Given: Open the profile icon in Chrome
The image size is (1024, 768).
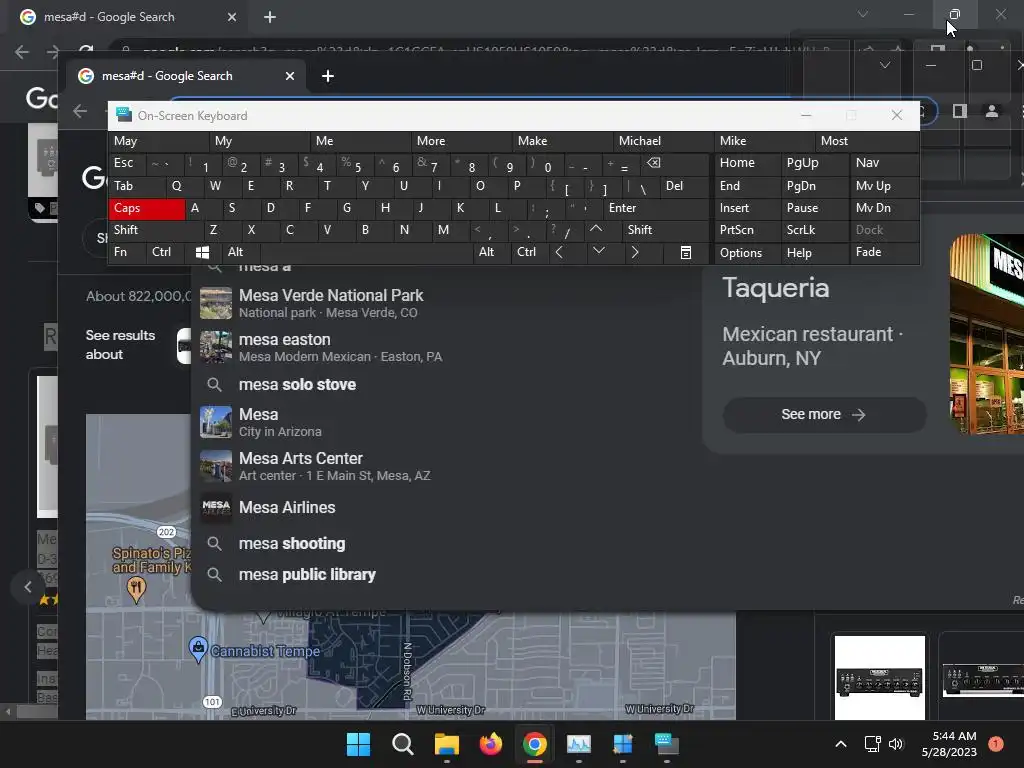Looking at the screenshot, I should click(991, 112).
